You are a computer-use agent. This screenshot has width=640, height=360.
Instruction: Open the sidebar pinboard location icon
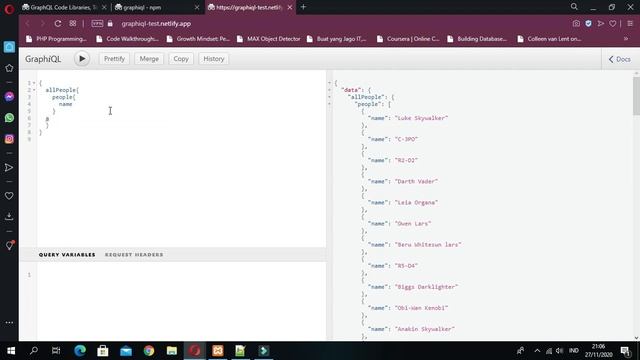(9, 245)
